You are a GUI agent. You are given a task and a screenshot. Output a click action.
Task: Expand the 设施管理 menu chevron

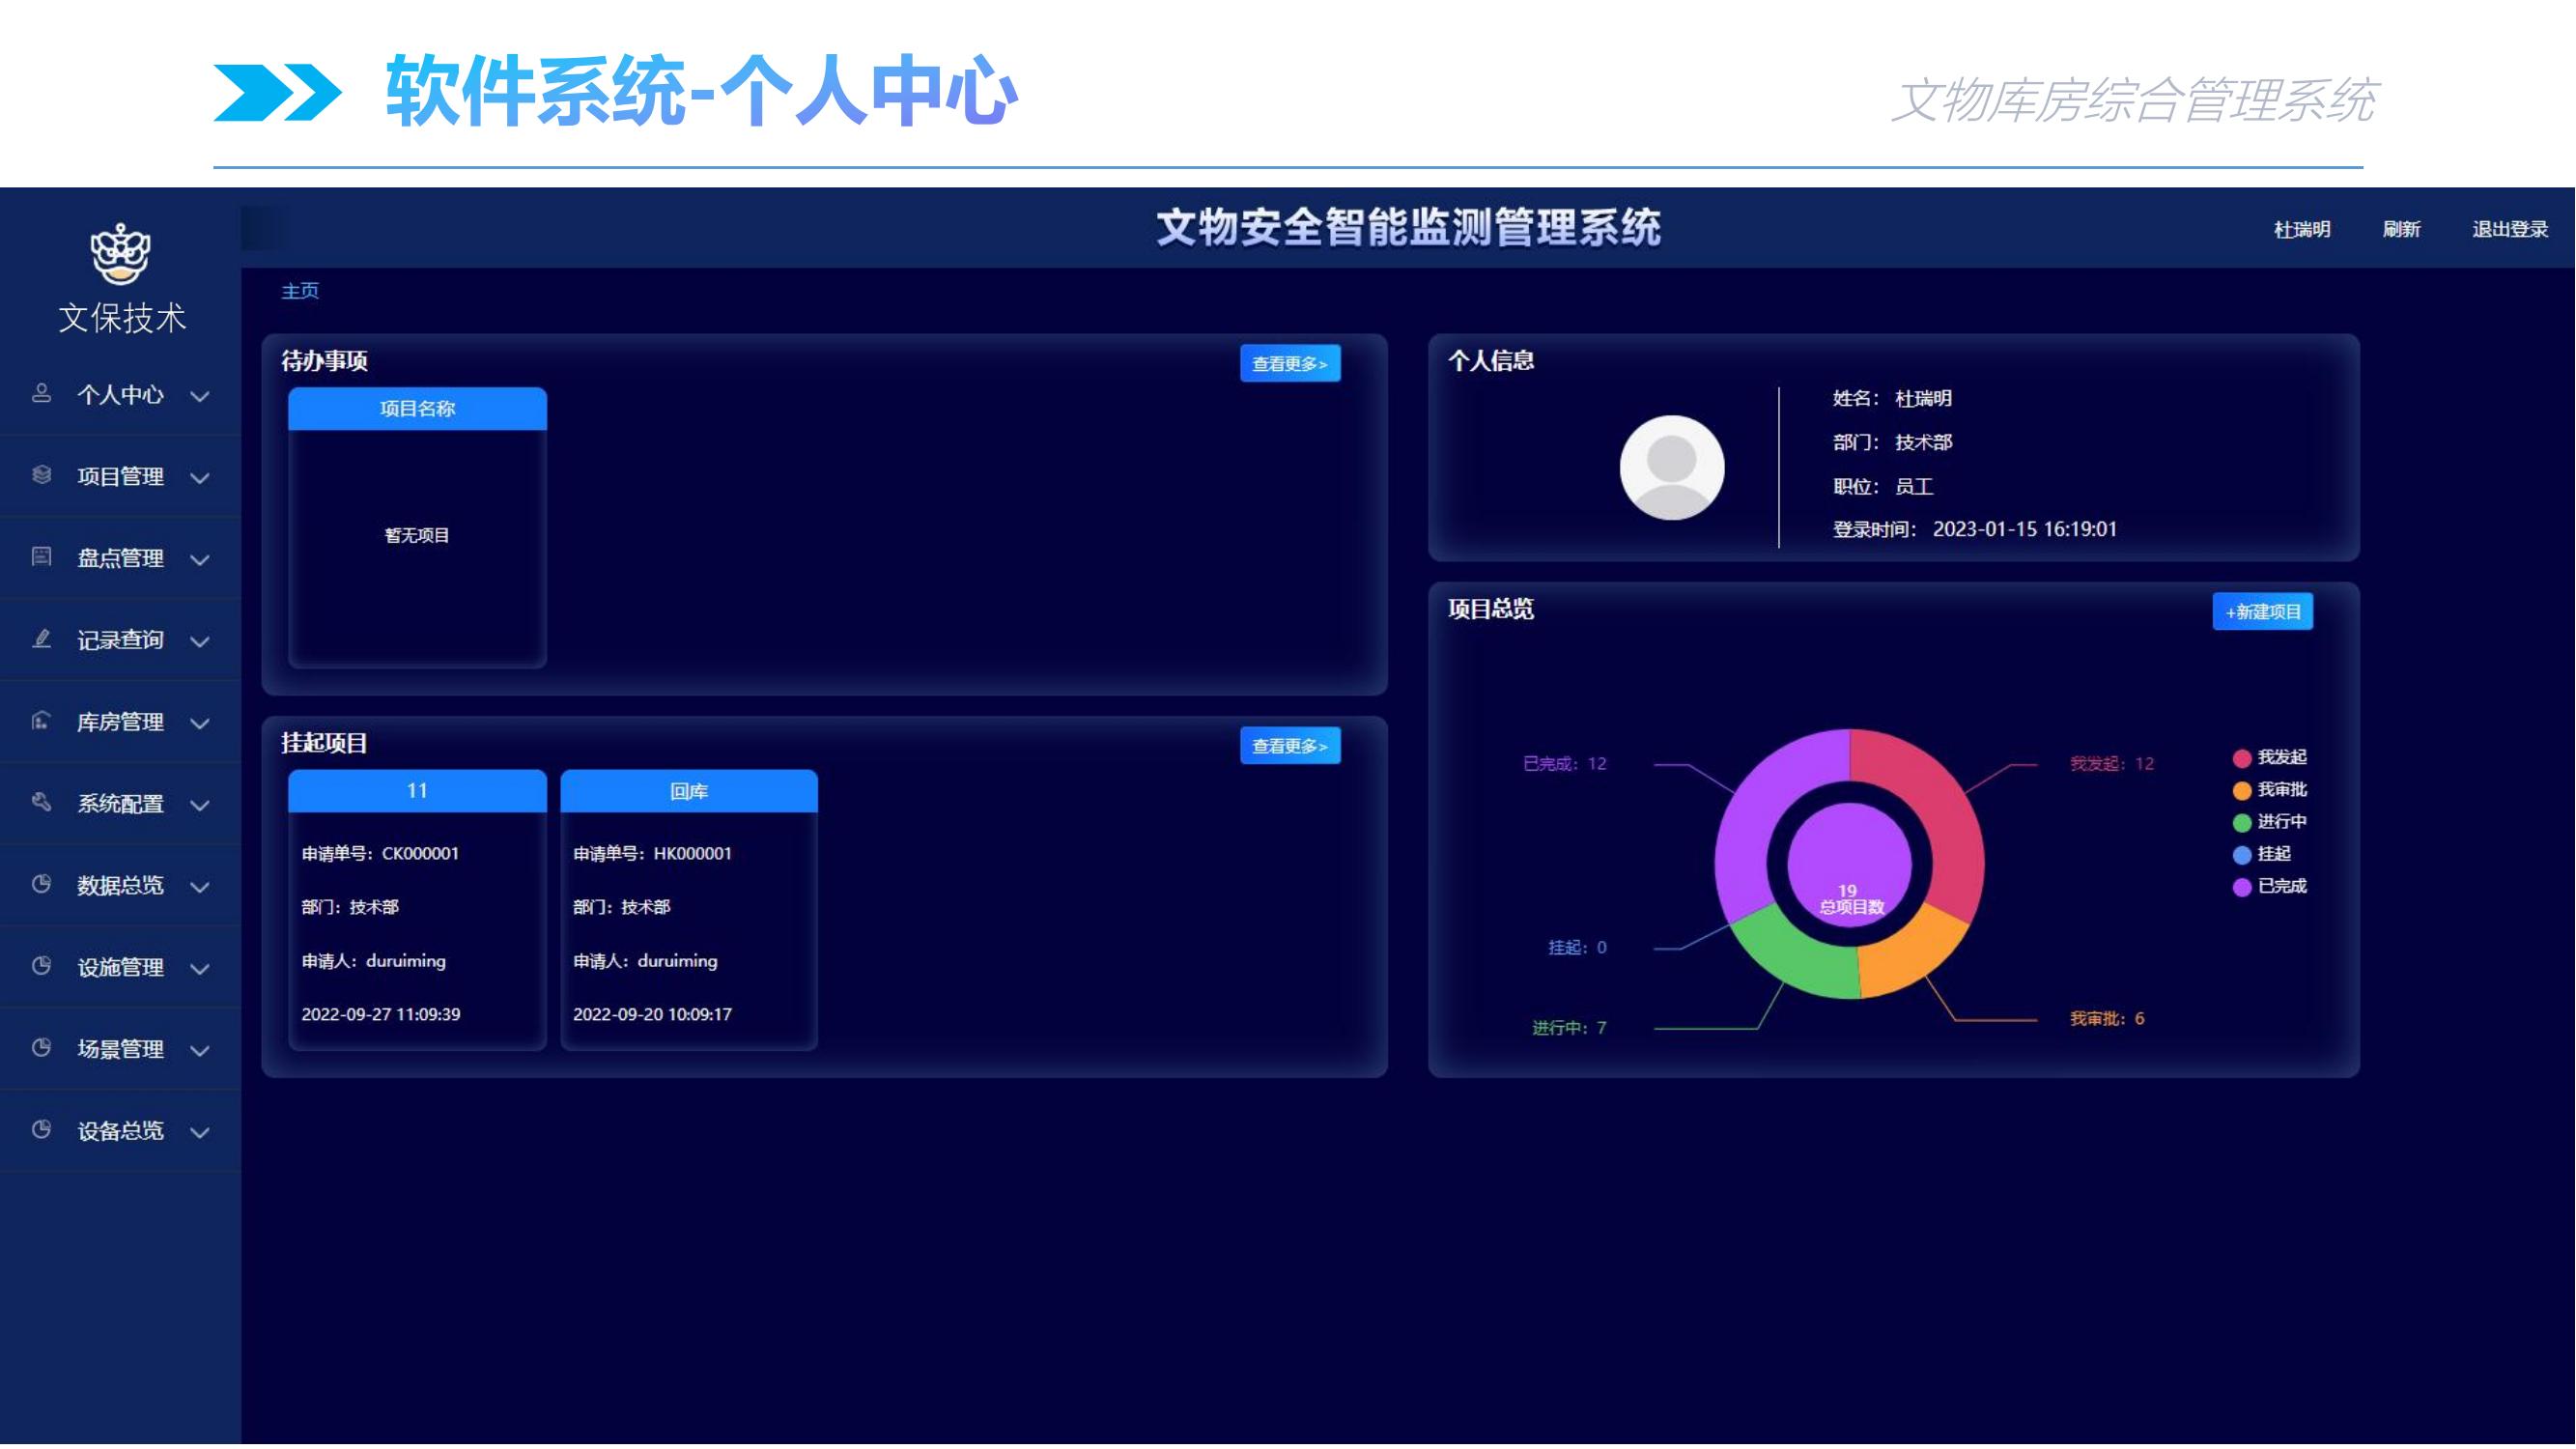tap(200, 969)
